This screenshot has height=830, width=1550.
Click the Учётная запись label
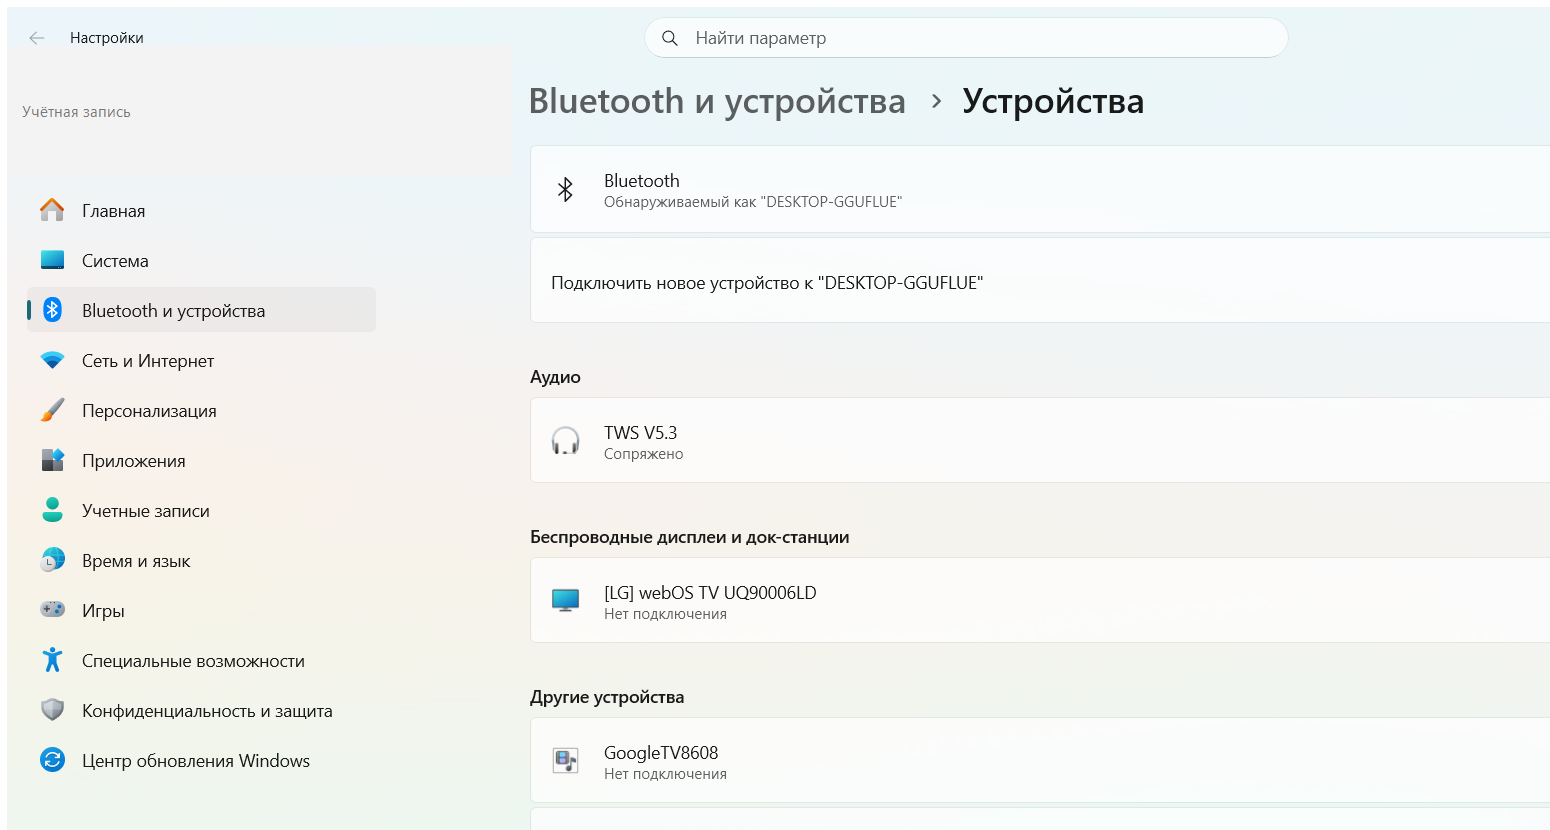click(76, 112)
